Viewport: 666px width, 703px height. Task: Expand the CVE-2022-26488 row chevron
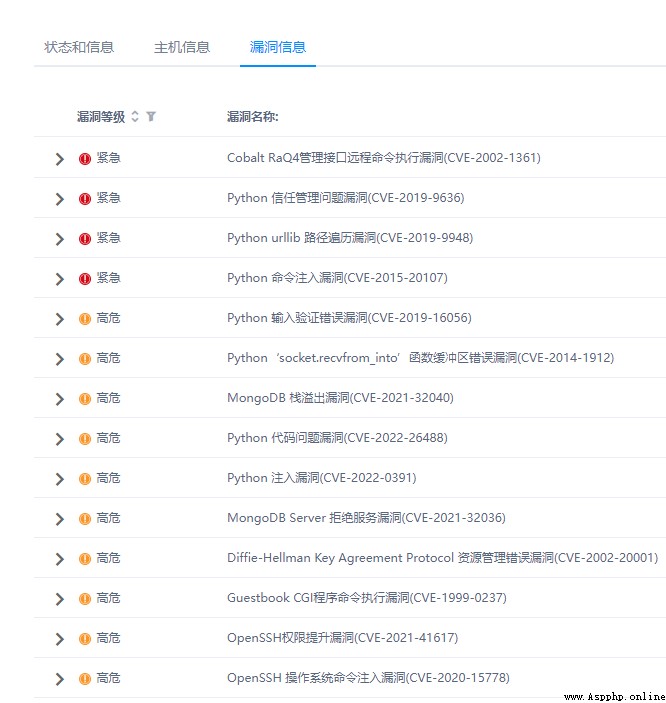pyautogui.click(x=60, y=439)
